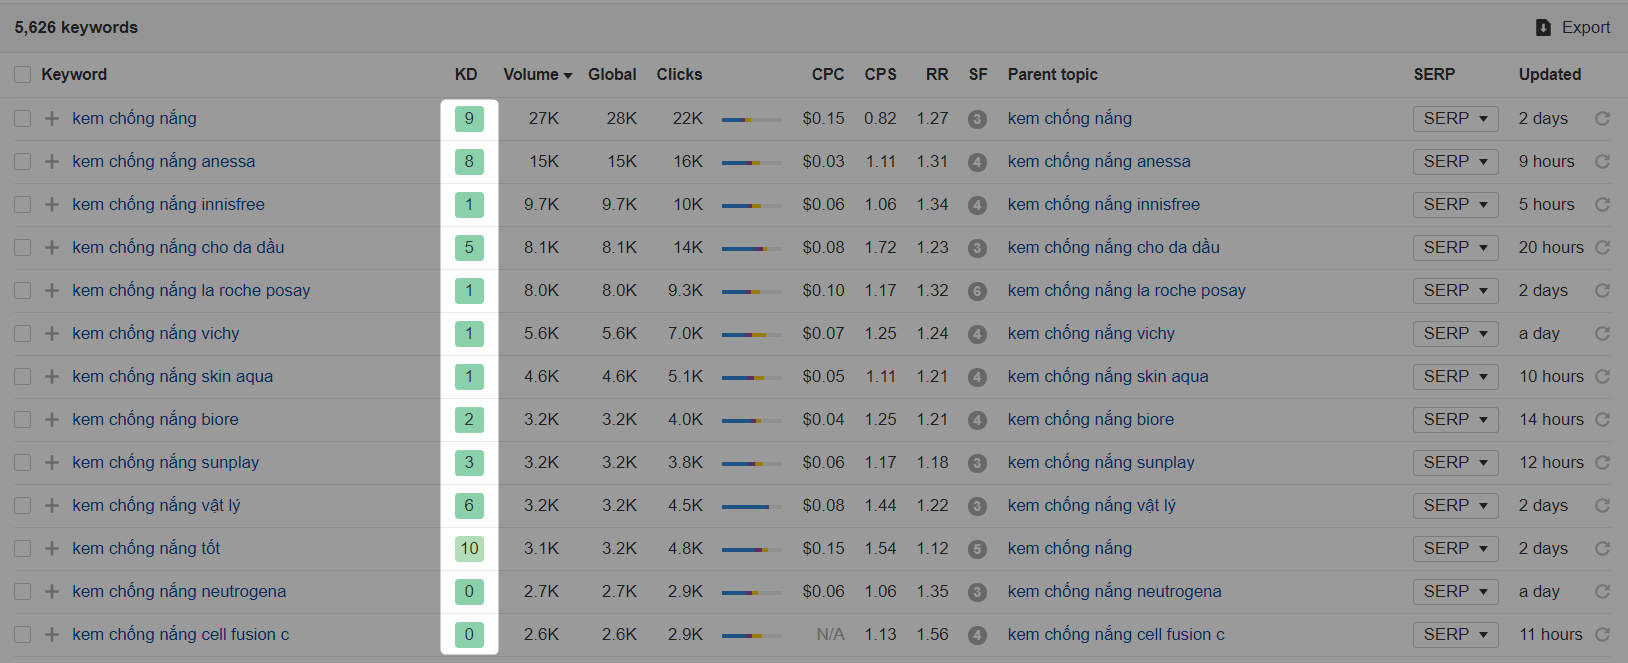Tick the 'kem chống nắng tốt' checkbox
Viewport: 1628px width, 663px height.
[22, 548]
